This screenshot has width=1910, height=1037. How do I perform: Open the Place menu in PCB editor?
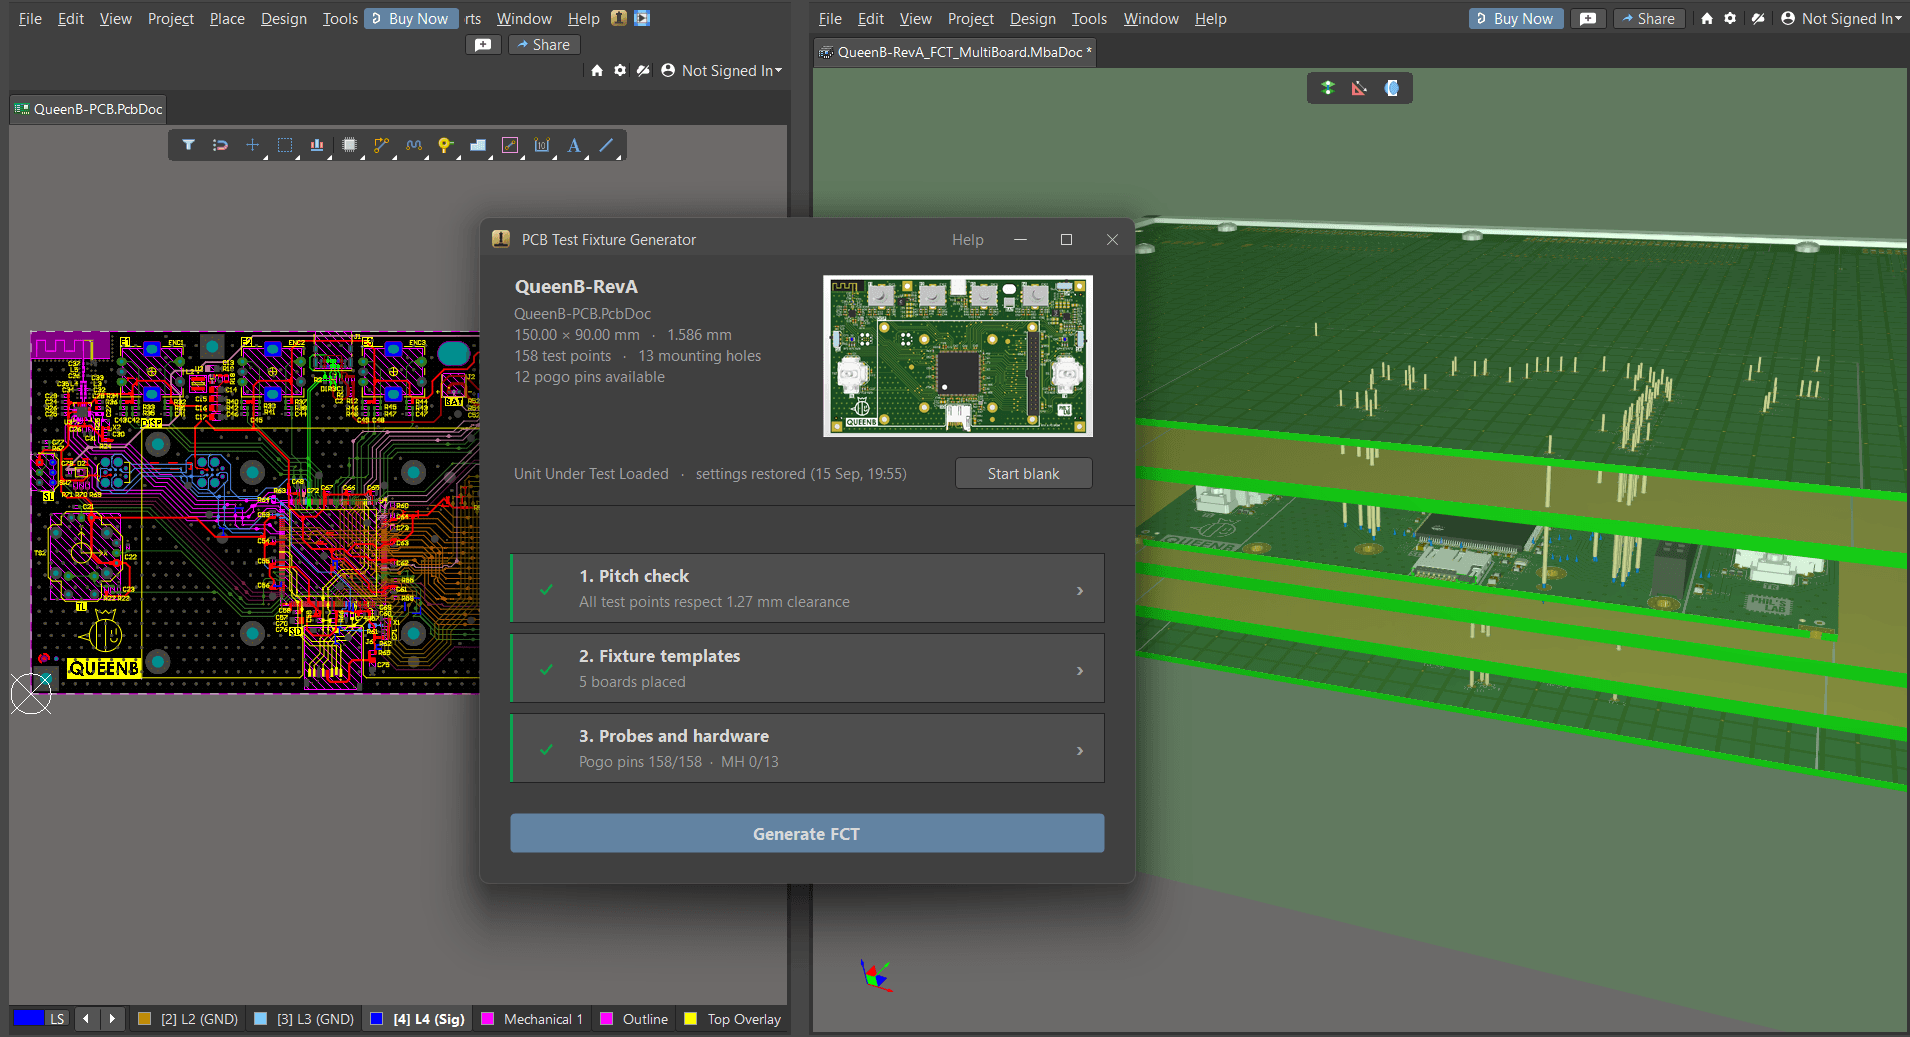(x=227, y=19)
